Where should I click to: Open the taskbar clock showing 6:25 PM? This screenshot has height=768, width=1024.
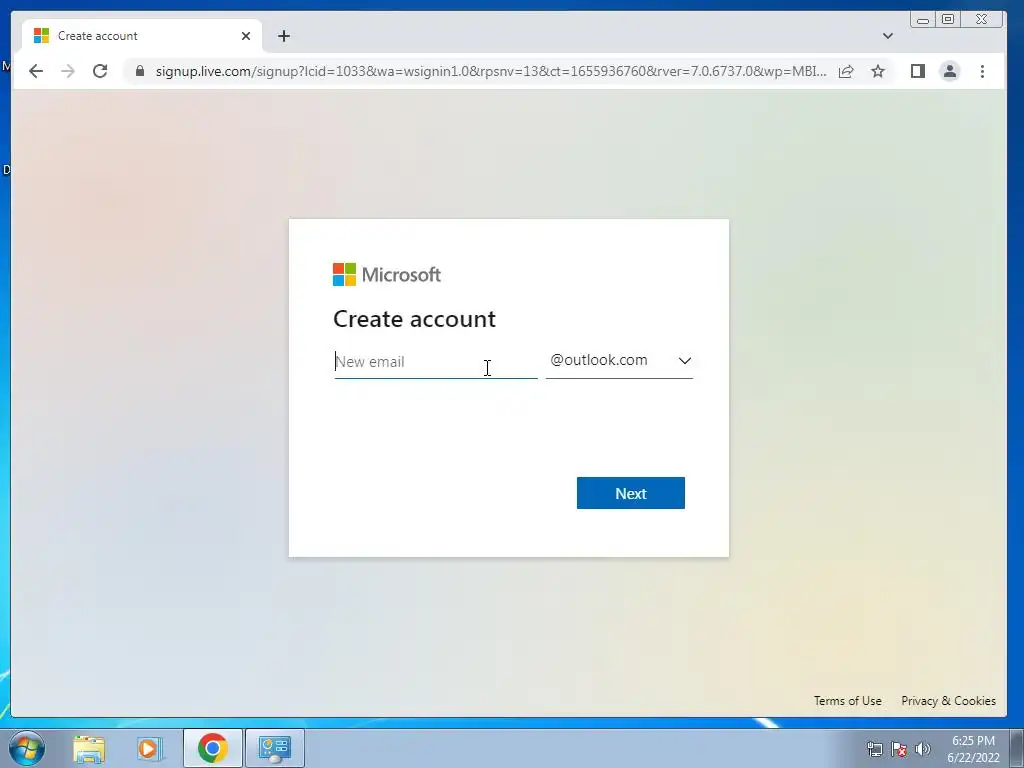point(973,749)
